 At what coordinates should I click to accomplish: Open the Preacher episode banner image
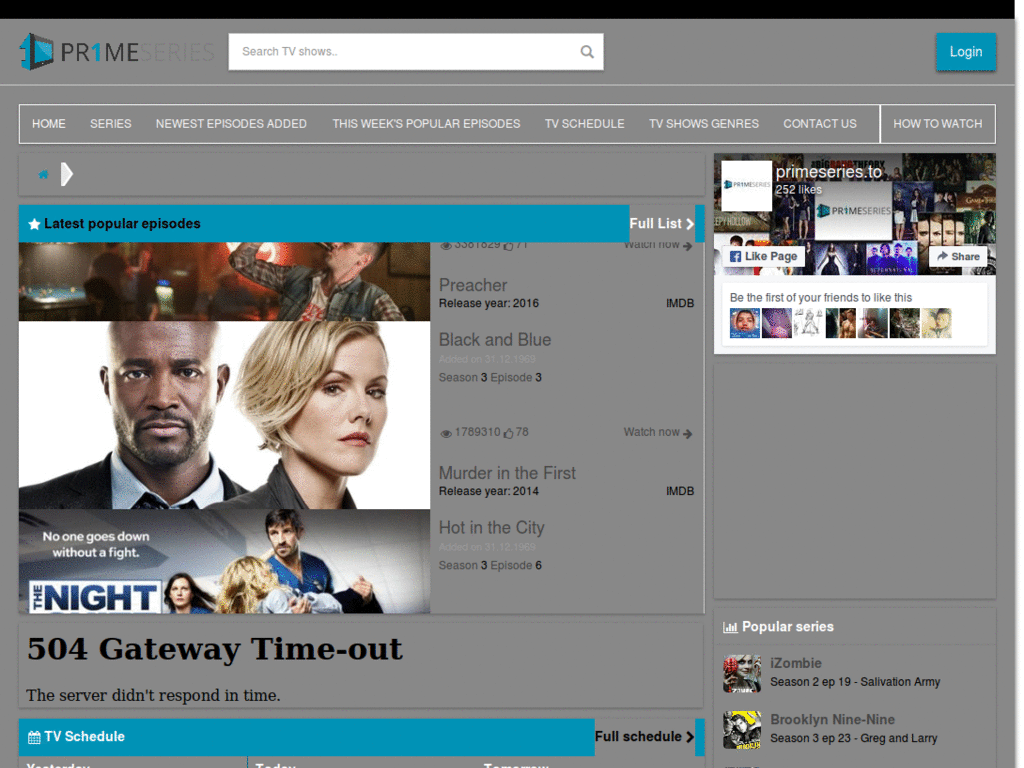224,281
